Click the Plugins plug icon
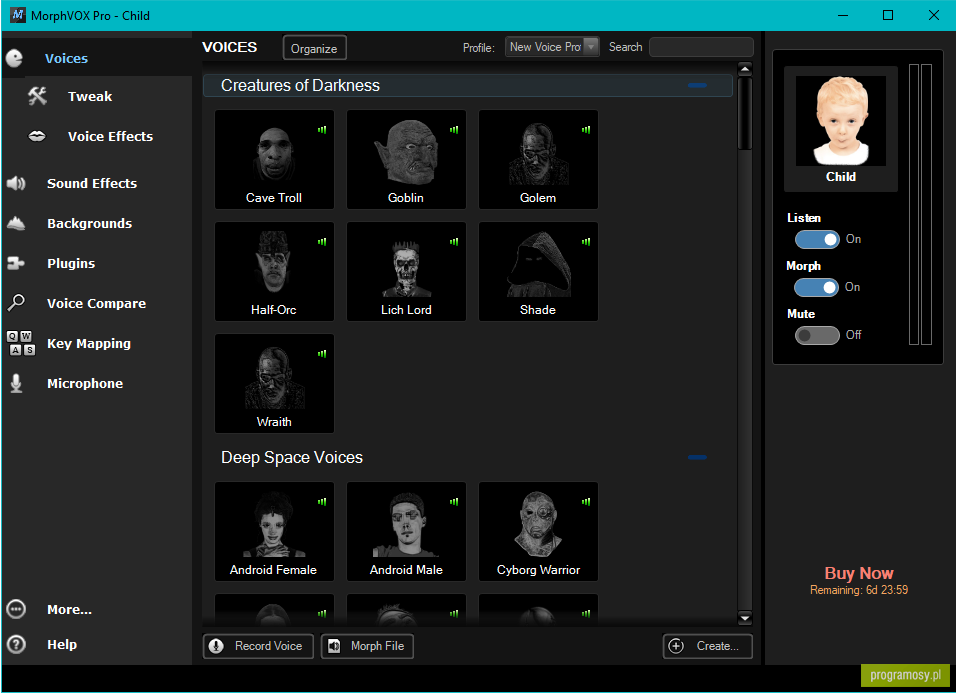The width and height of the screenshot is (956, 693). 16,263
